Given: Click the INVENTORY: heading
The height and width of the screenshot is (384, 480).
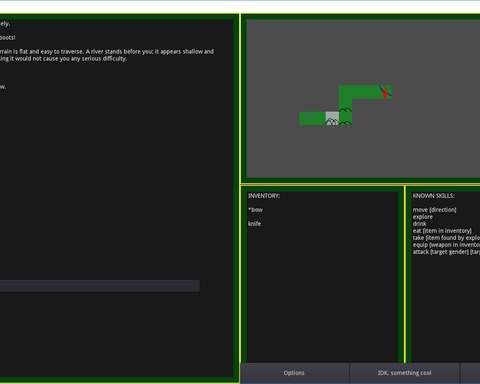Looking at the screenshot, I should click(264, 196).
